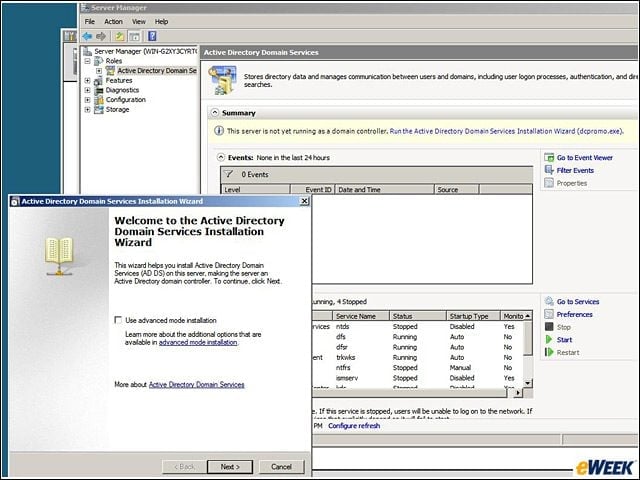Click the Start service link

click(x=564, y=340)
